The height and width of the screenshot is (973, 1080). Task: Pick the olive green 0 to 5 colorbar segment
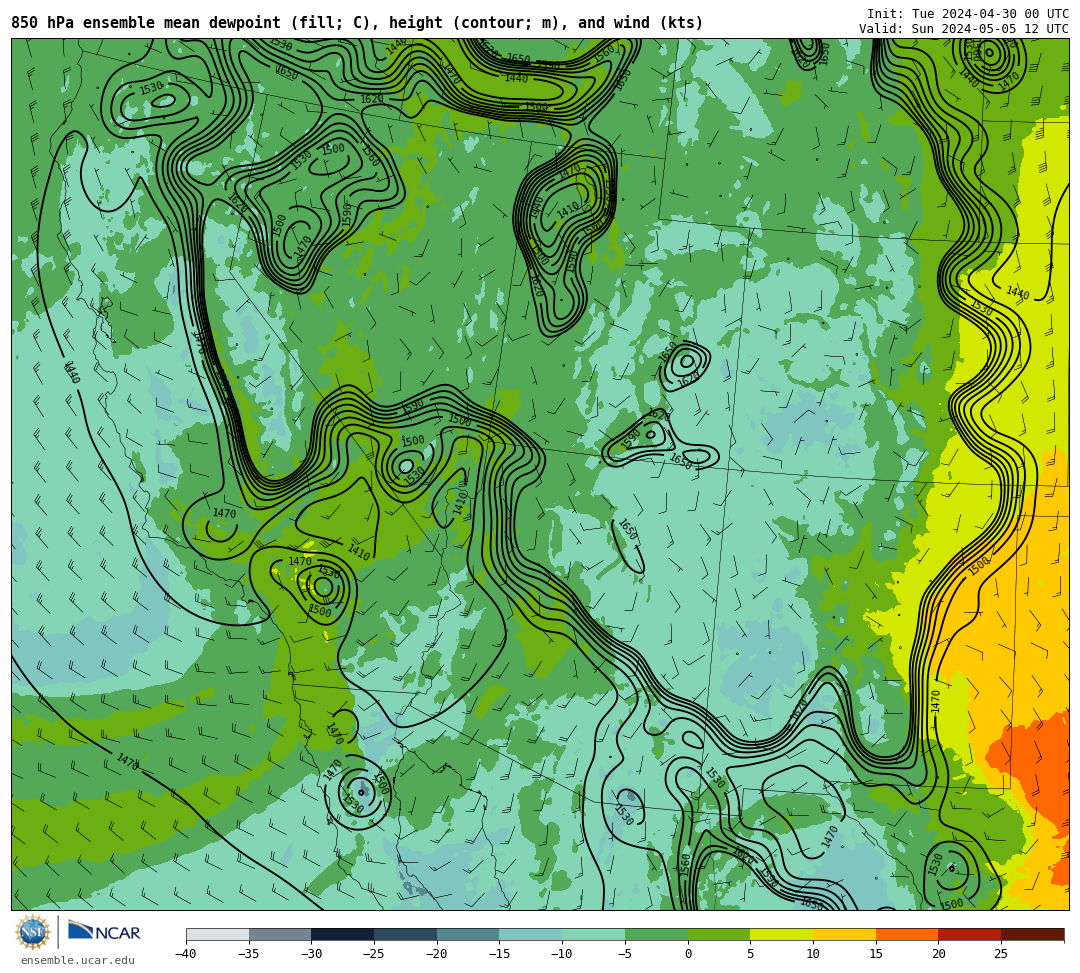click(x=719, y=934)
